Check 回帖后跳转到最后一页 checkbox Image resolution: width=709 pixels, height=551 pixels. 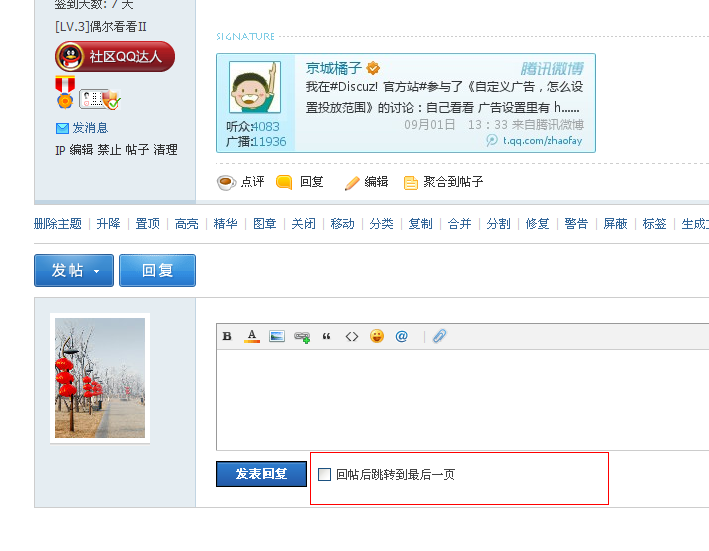click(324, 475)
